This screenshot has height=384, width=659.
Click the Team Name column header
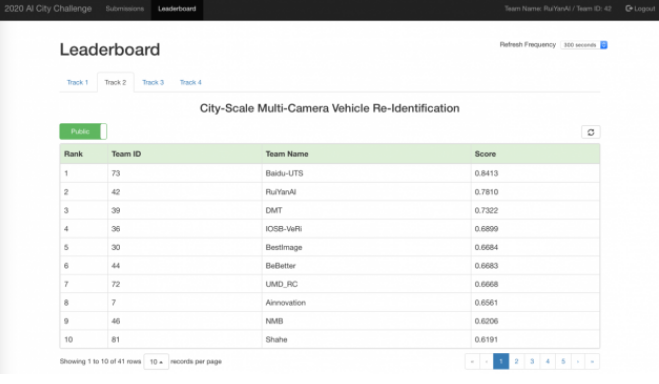[366, 154]
